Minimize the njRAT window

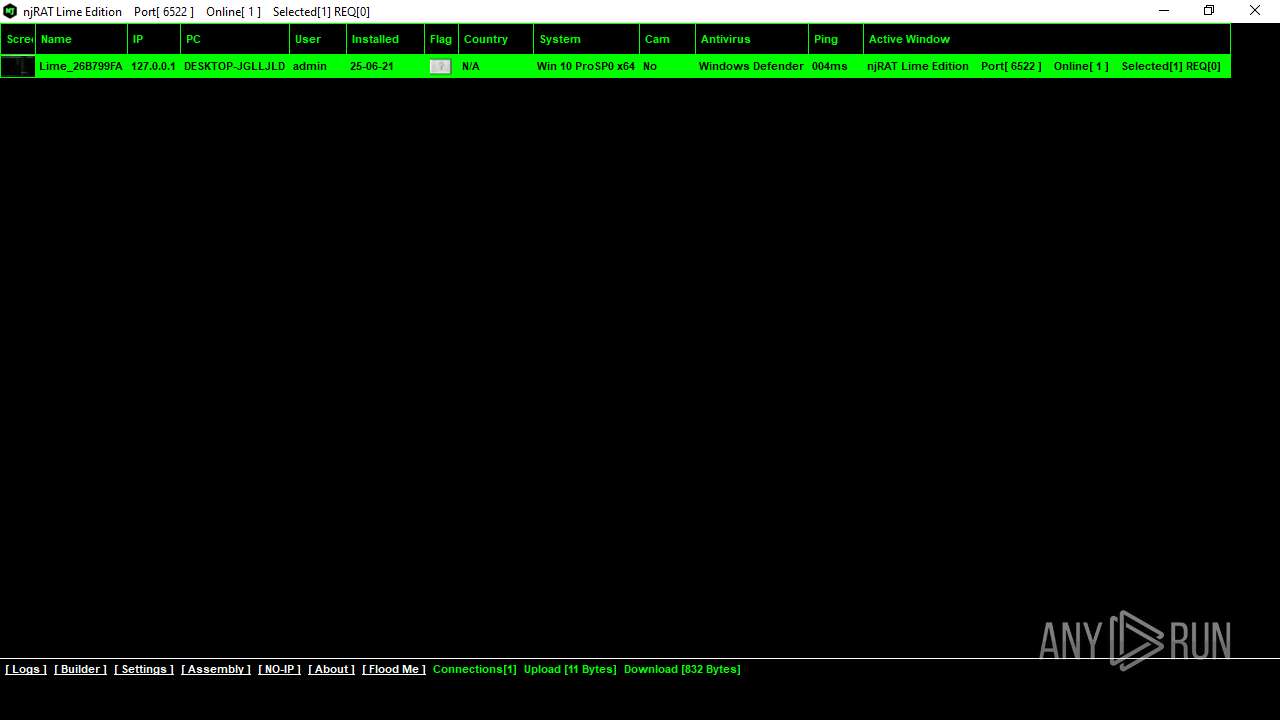click(x=1164, y=11)
